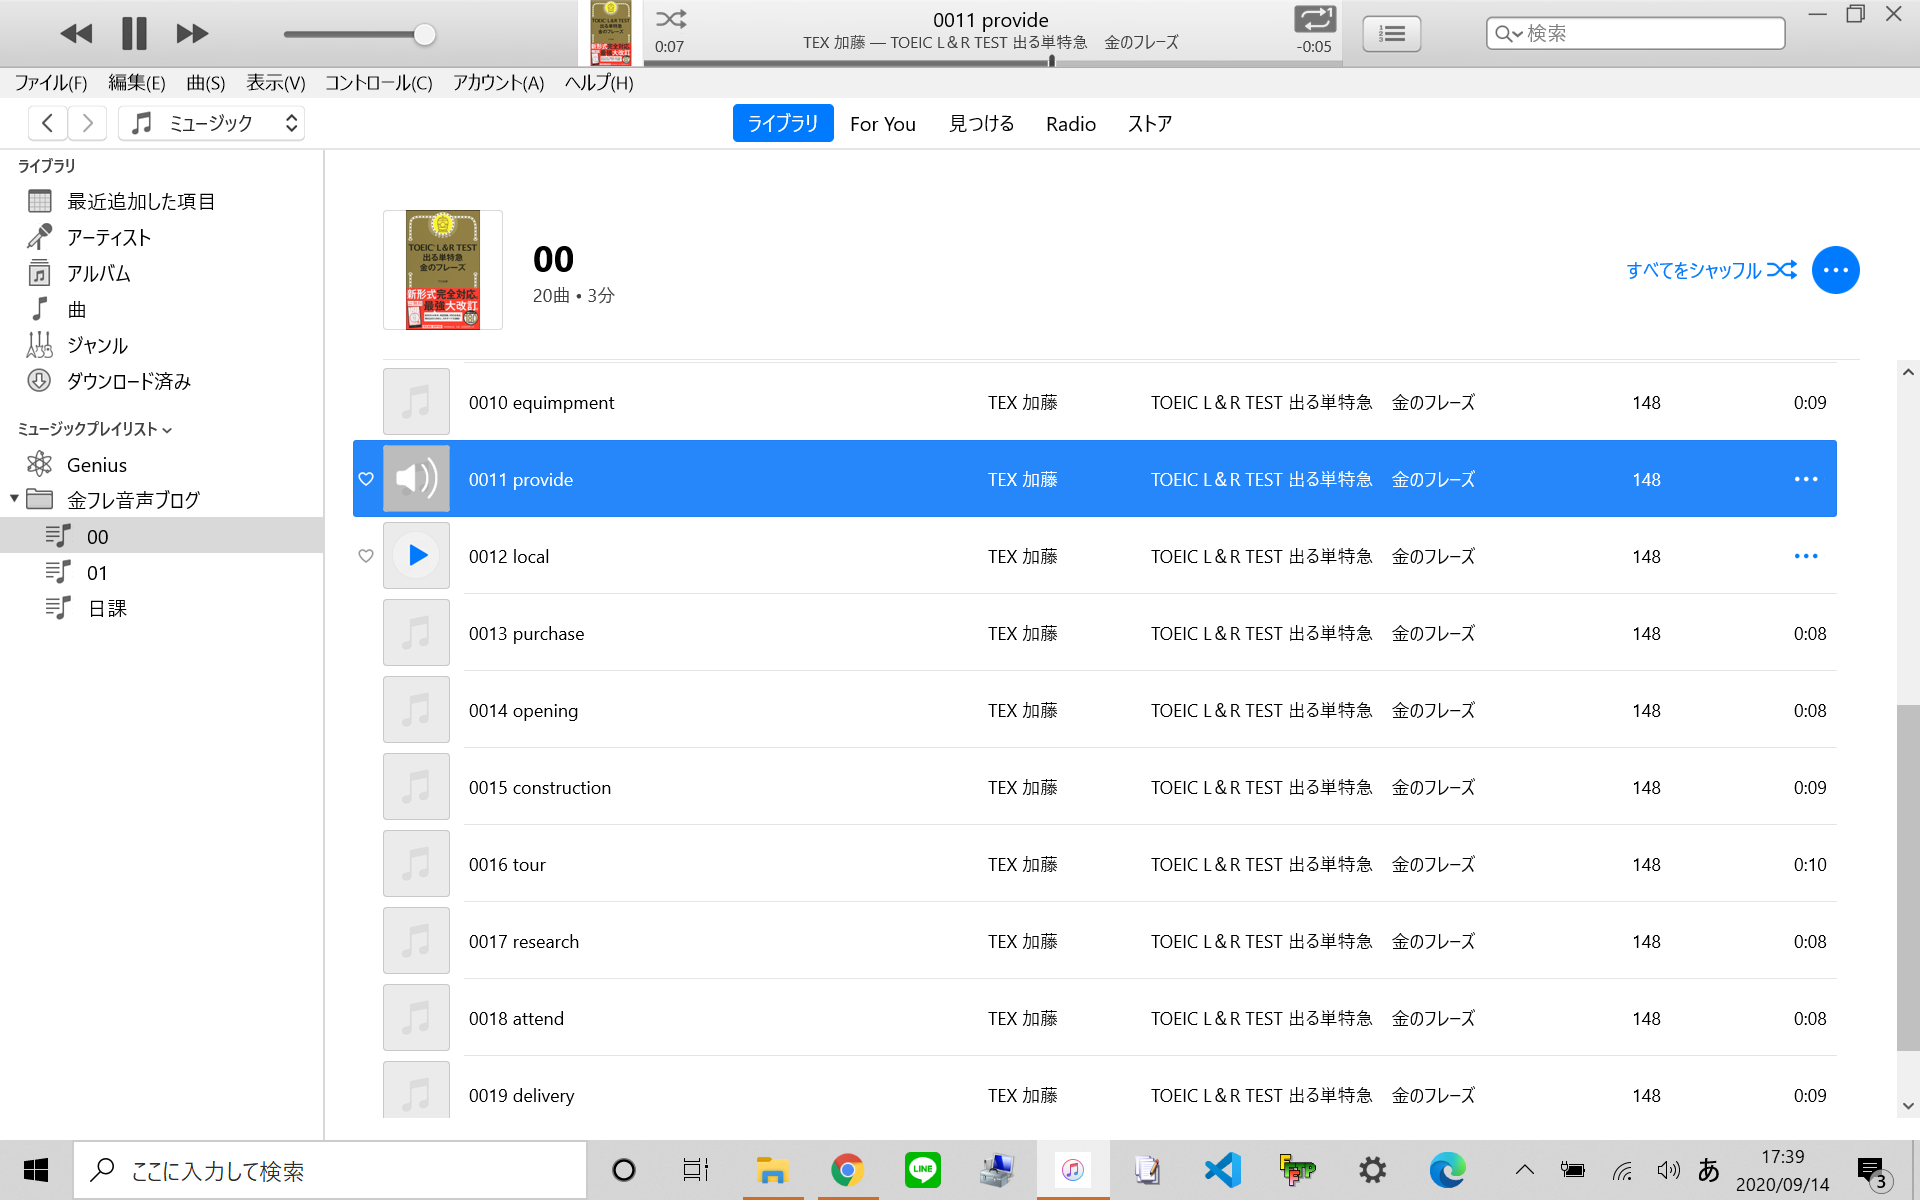
Task: Pause the current playback
Action: point(134,34)
